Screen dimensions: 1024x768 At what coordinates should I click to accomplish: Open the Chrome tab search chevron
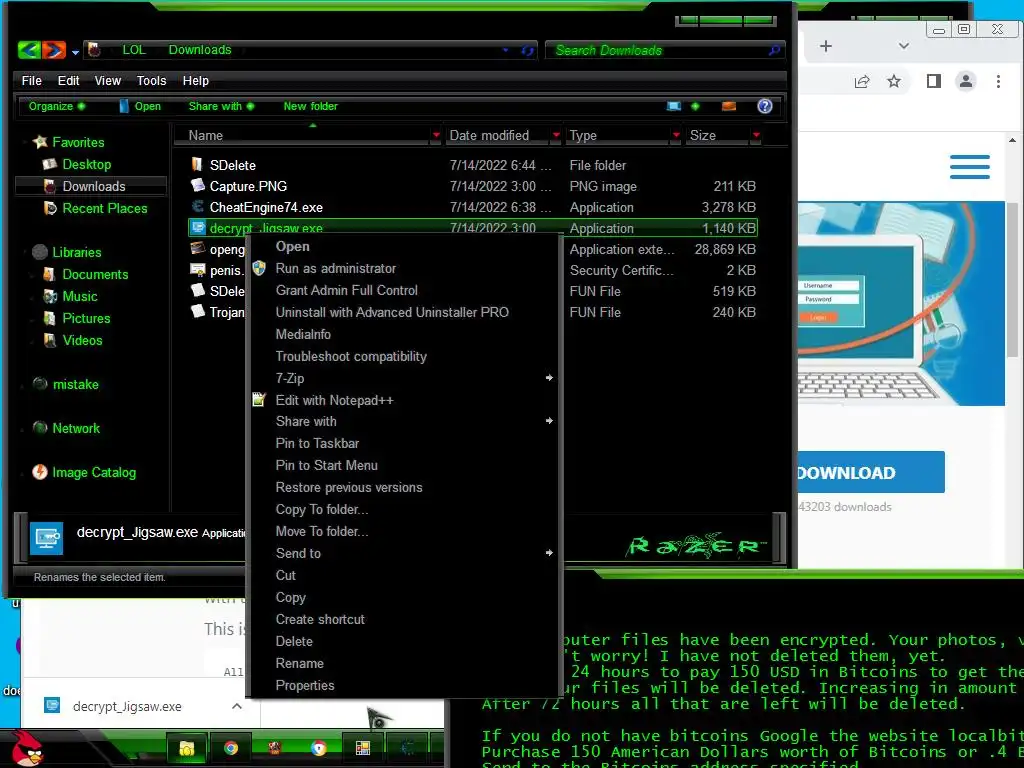(904, 46)
